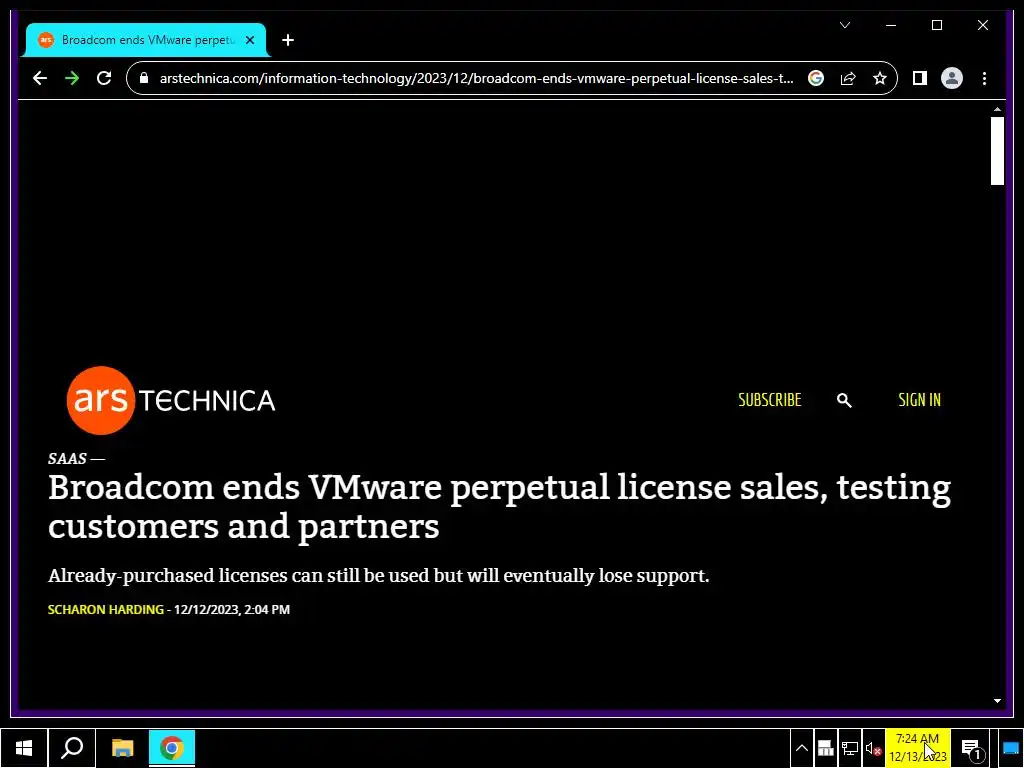The width and height of the screenshot is (1024, 768).
Task: Open the Windows Start menu
Action: coord(24,748)
